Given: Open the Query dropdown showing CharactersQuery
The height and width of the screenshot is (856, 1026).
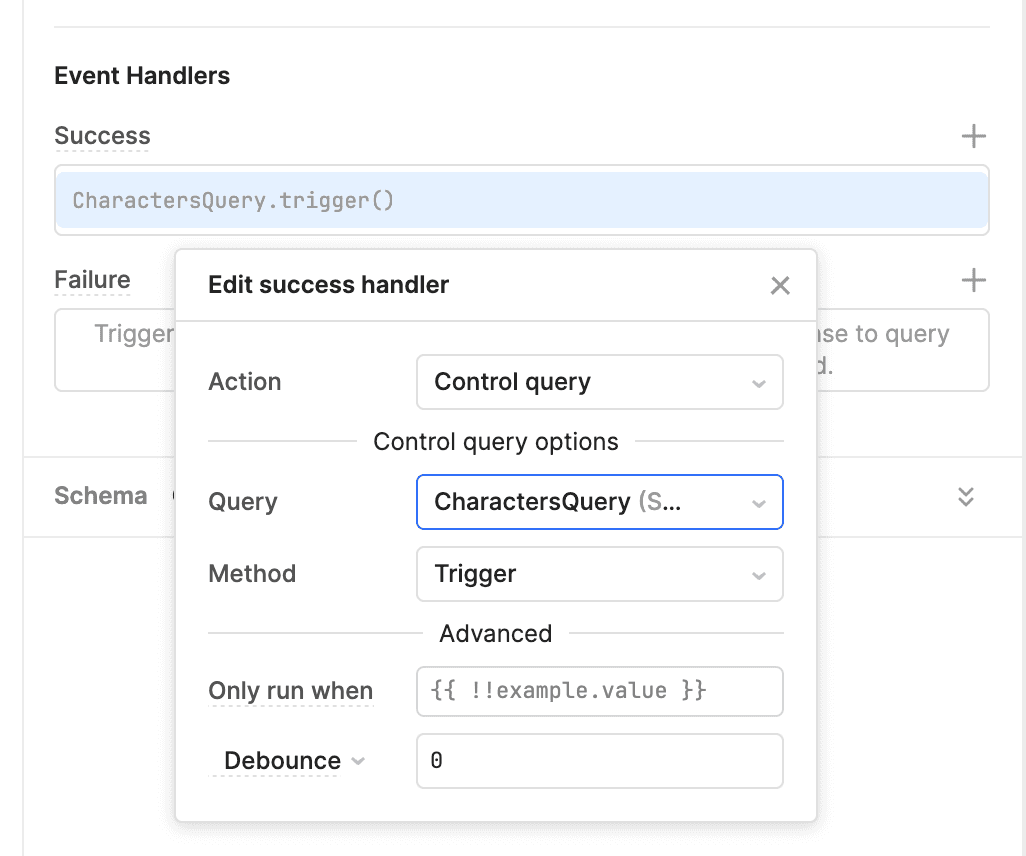Looking at the screenshot, I should 599,502.
